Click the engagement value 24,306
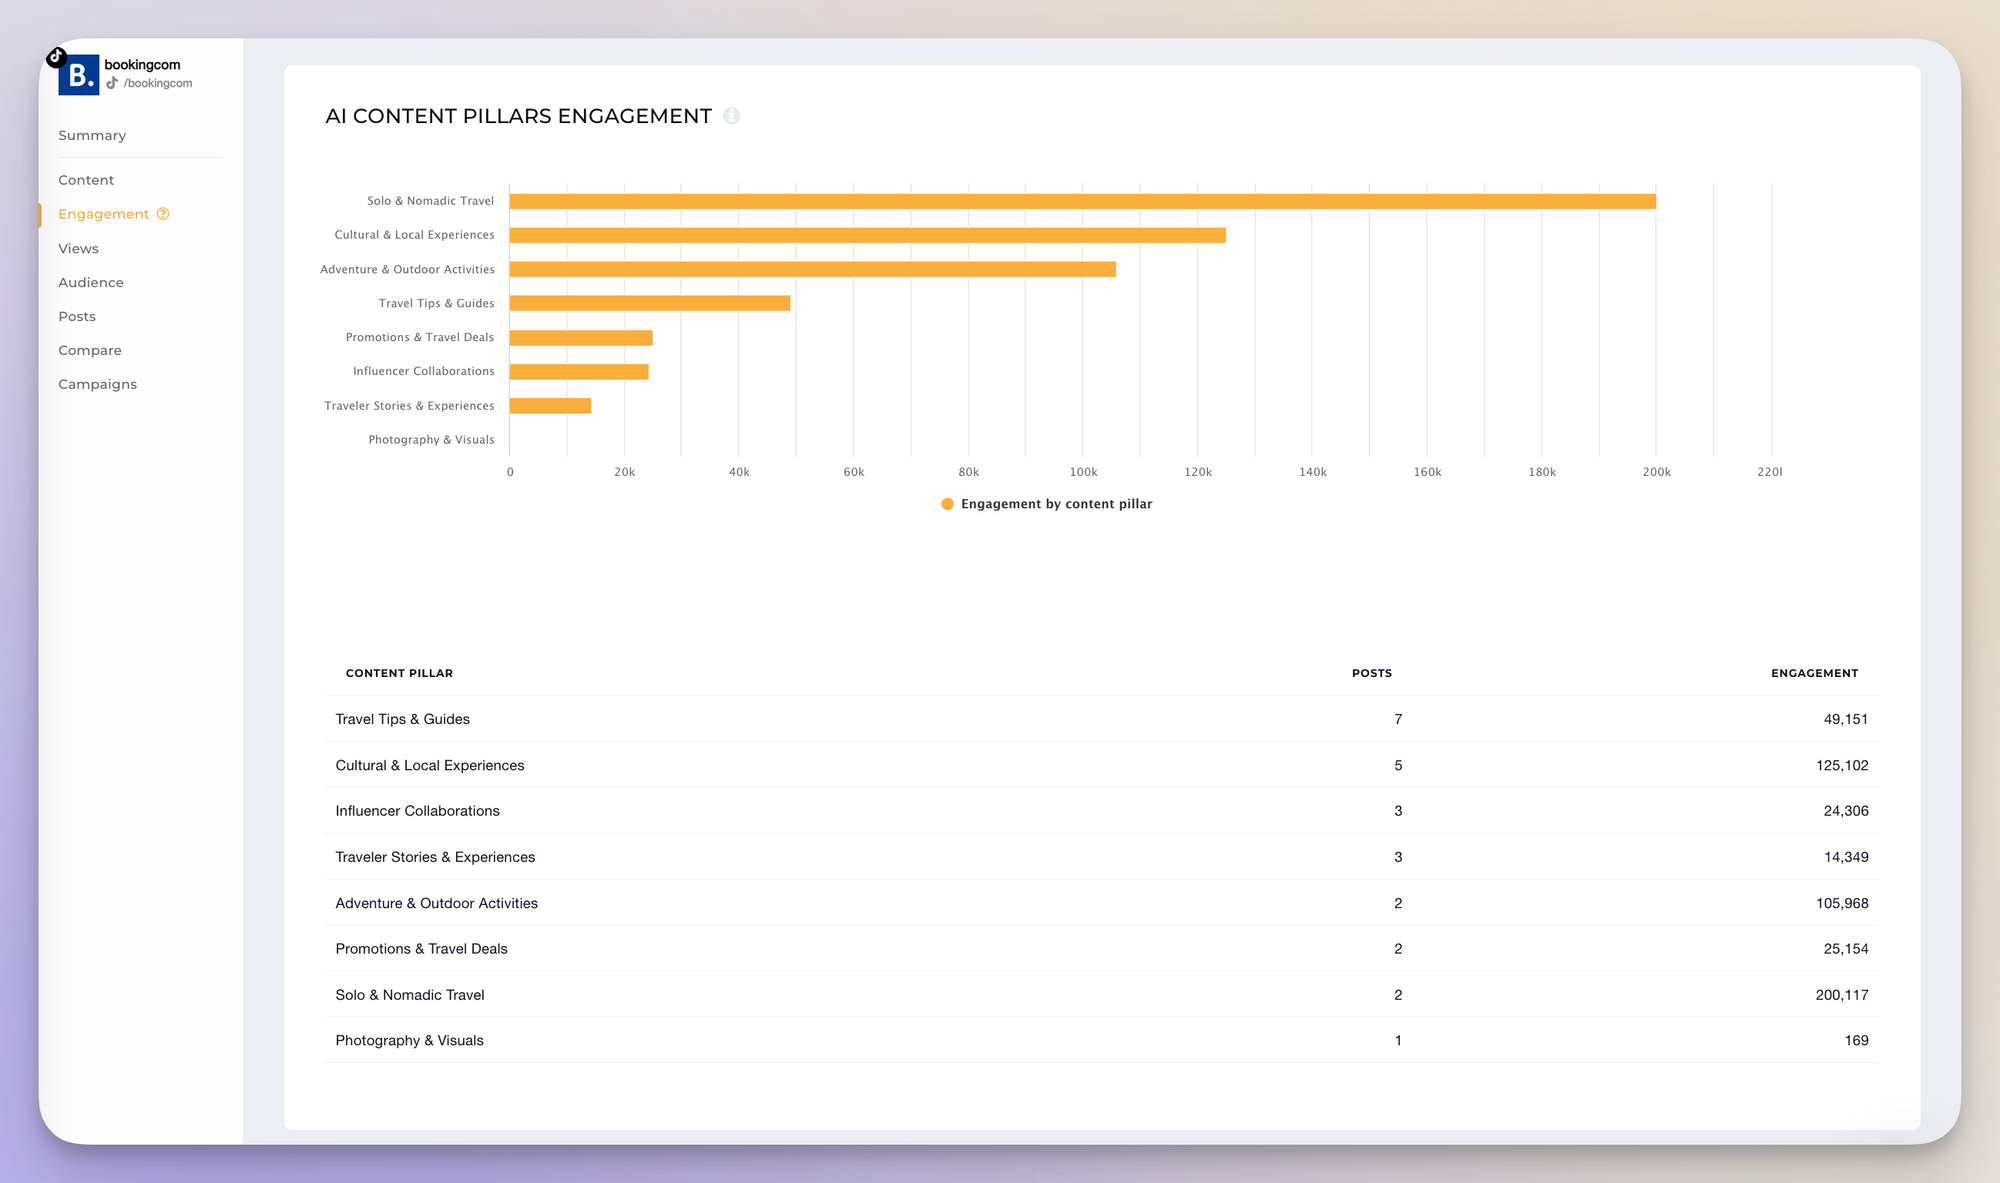This screenshot has height=1183, width=2000. click(1846, 811)
